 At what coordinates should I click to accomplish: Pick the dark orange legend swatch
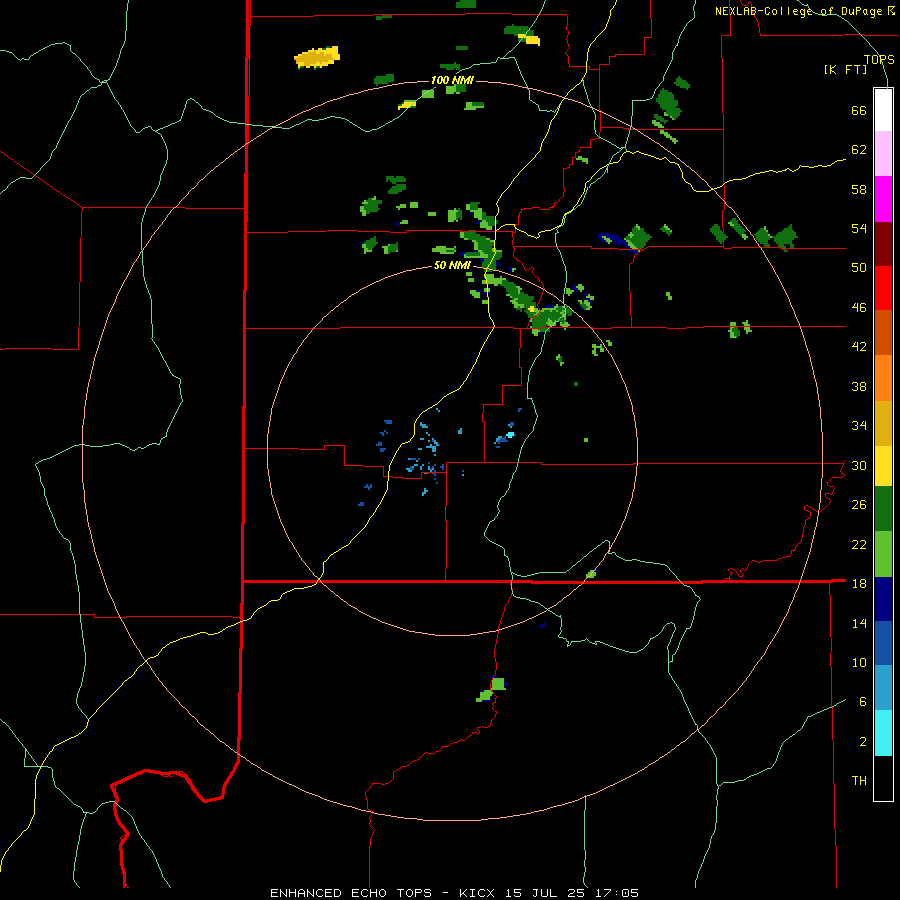(883, 332)
